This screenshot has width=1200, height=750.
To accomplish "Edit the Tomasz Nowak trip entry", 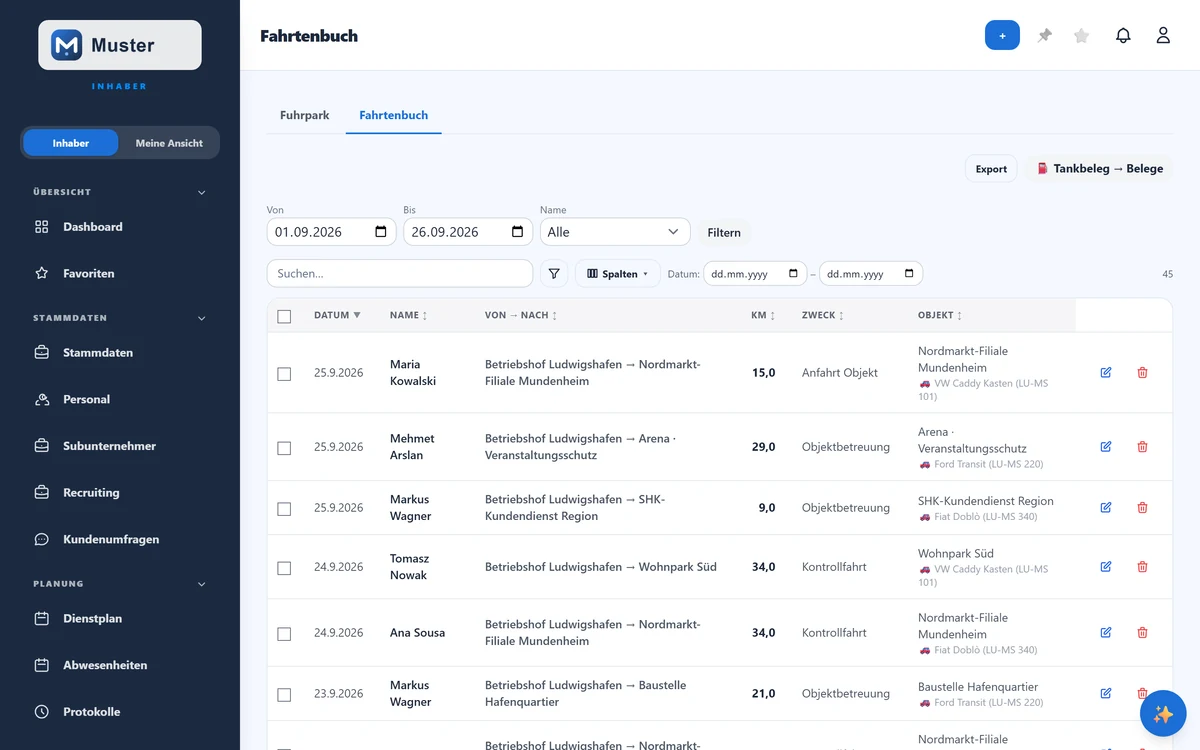I will [x=1106, y=567].
